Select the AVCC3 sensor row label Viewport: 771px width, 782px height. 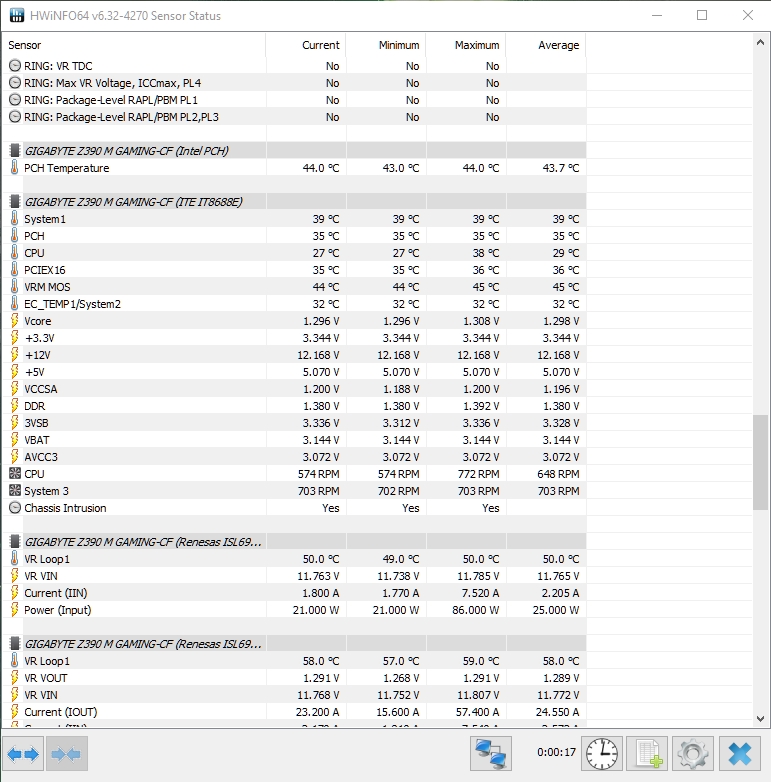(41, 457)
